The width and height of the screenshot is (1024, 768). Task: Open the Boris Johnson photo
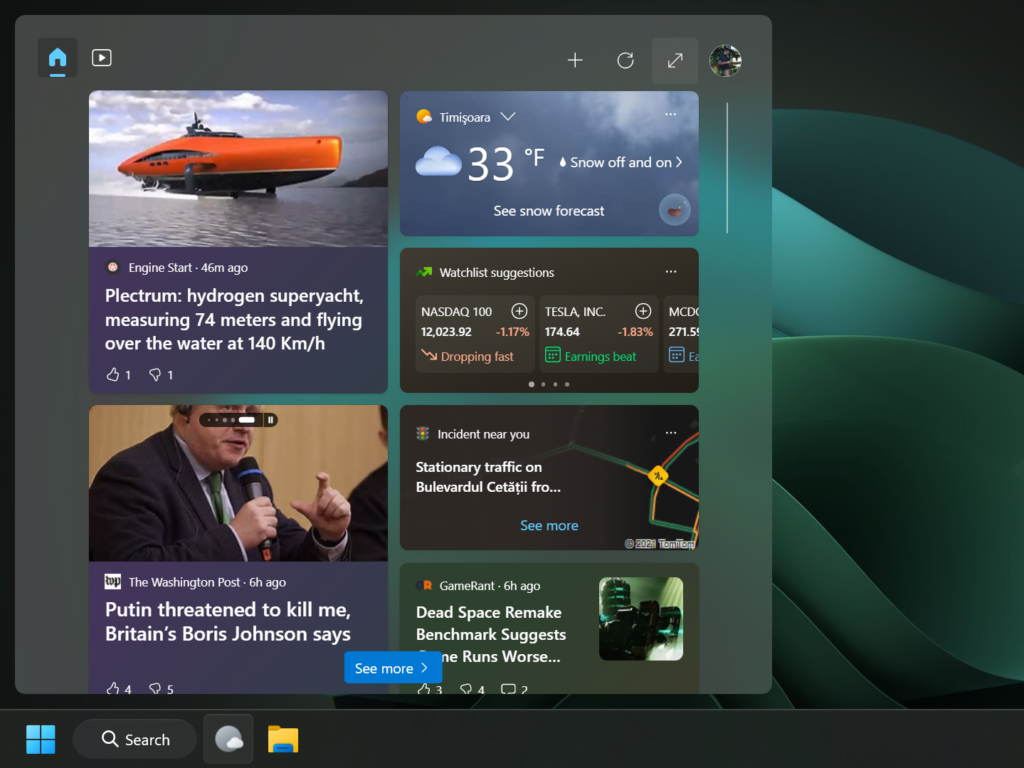pos(238,483)
